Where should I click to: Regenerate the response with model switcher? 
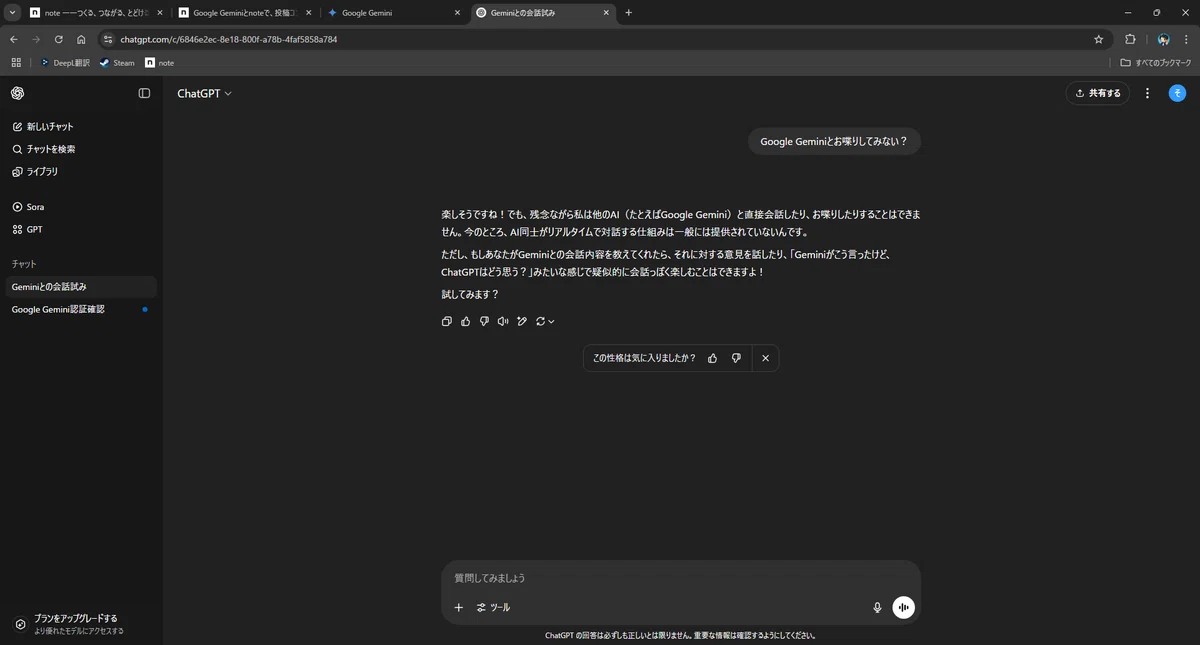click(545, 321)
